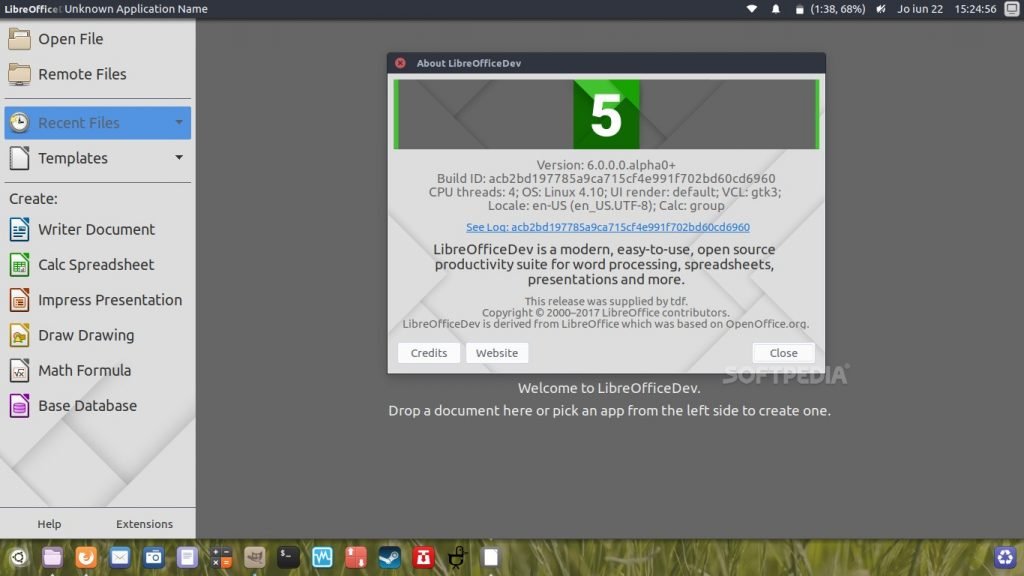Expand the Recent Files dropdown arrow
The image size is (1024, 576).
point(178,122)
